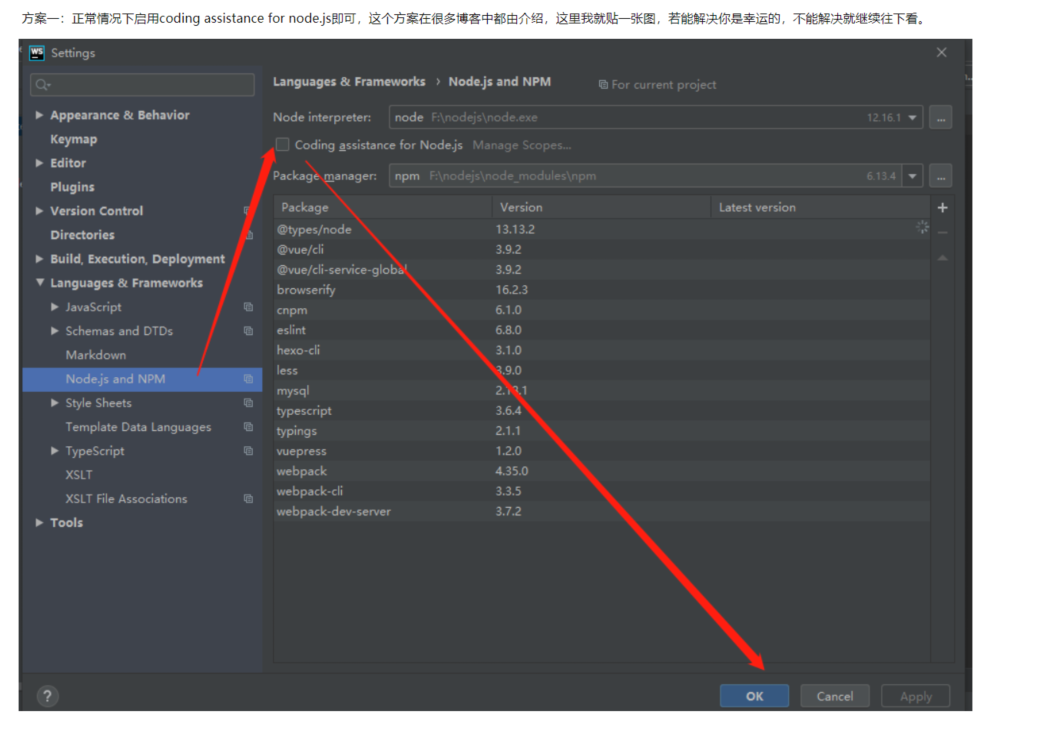Click the project-scope icon beside TypeScript
Image resolution: width=1039 pixels, height=730 pixels.
point(248,450)
